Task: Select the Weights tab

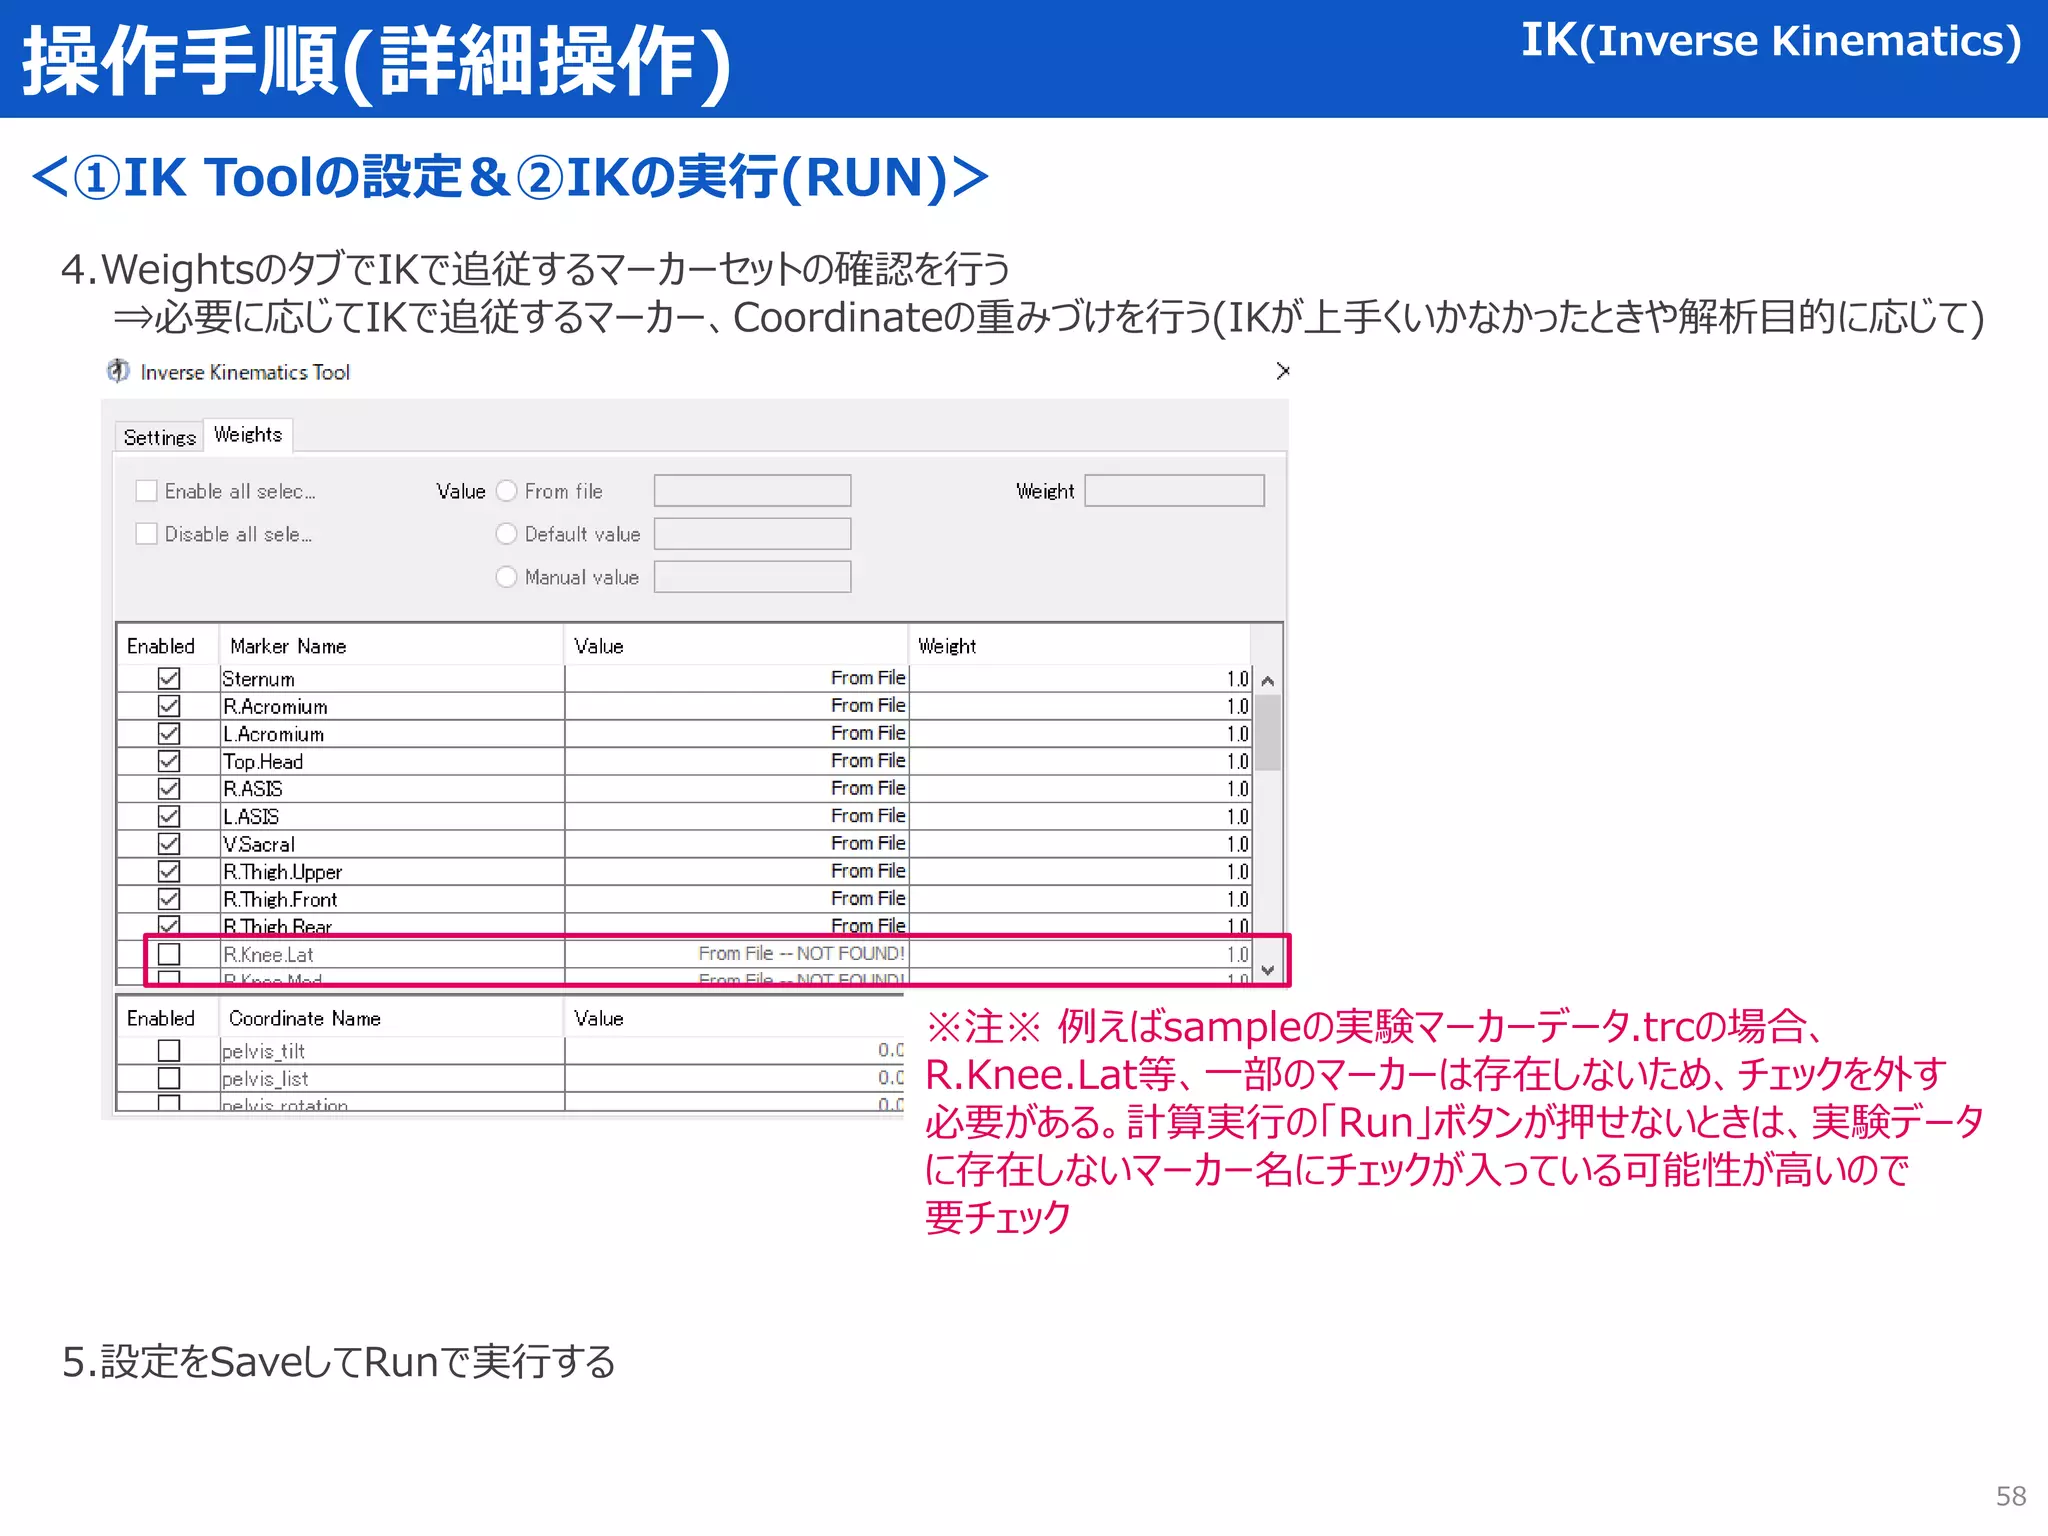Action: pos(248,435)
